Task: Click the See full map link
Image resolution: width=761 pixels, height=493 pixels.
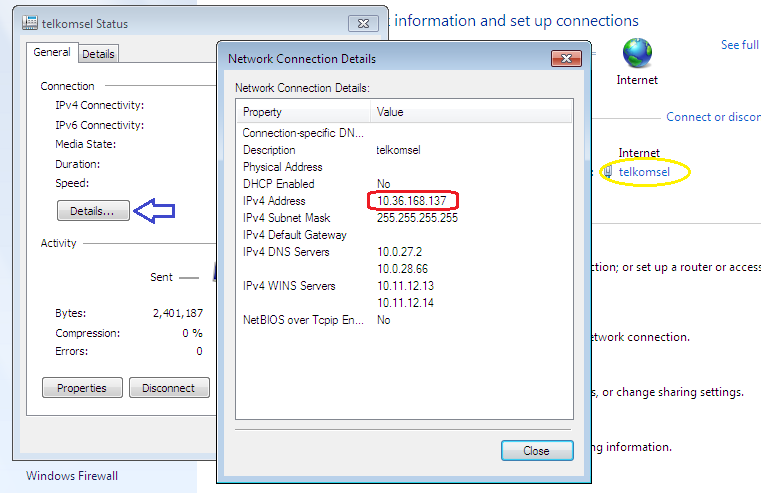Action: click(x=740, y=45)
